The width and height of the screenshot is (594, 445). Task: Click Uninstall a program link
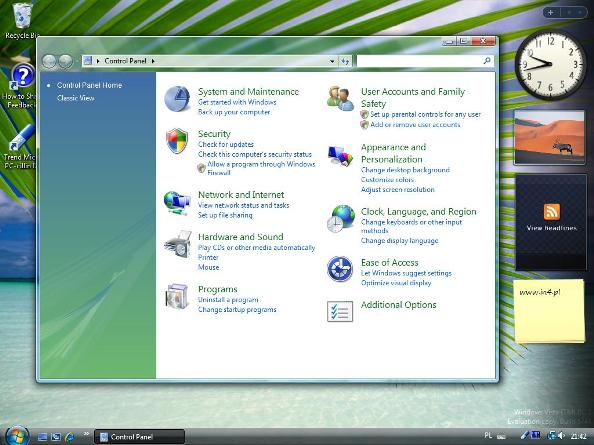tap(228, 300)
